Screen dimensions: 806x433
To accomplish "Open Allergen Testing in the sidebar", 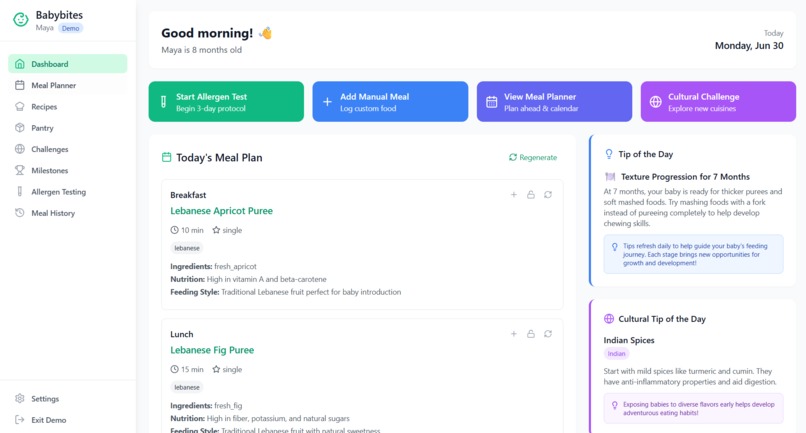I will (67, 192).
